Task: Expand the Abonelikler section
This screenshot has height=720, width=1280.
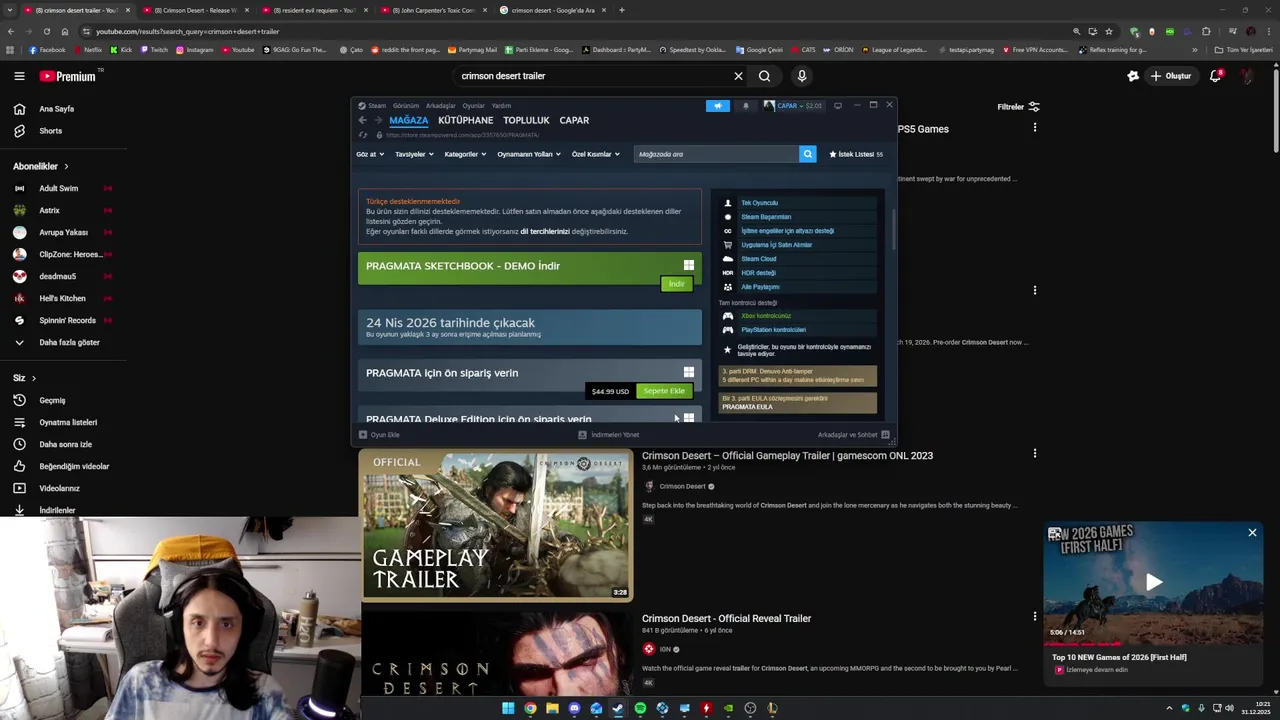Action: (x=41, y=166)
